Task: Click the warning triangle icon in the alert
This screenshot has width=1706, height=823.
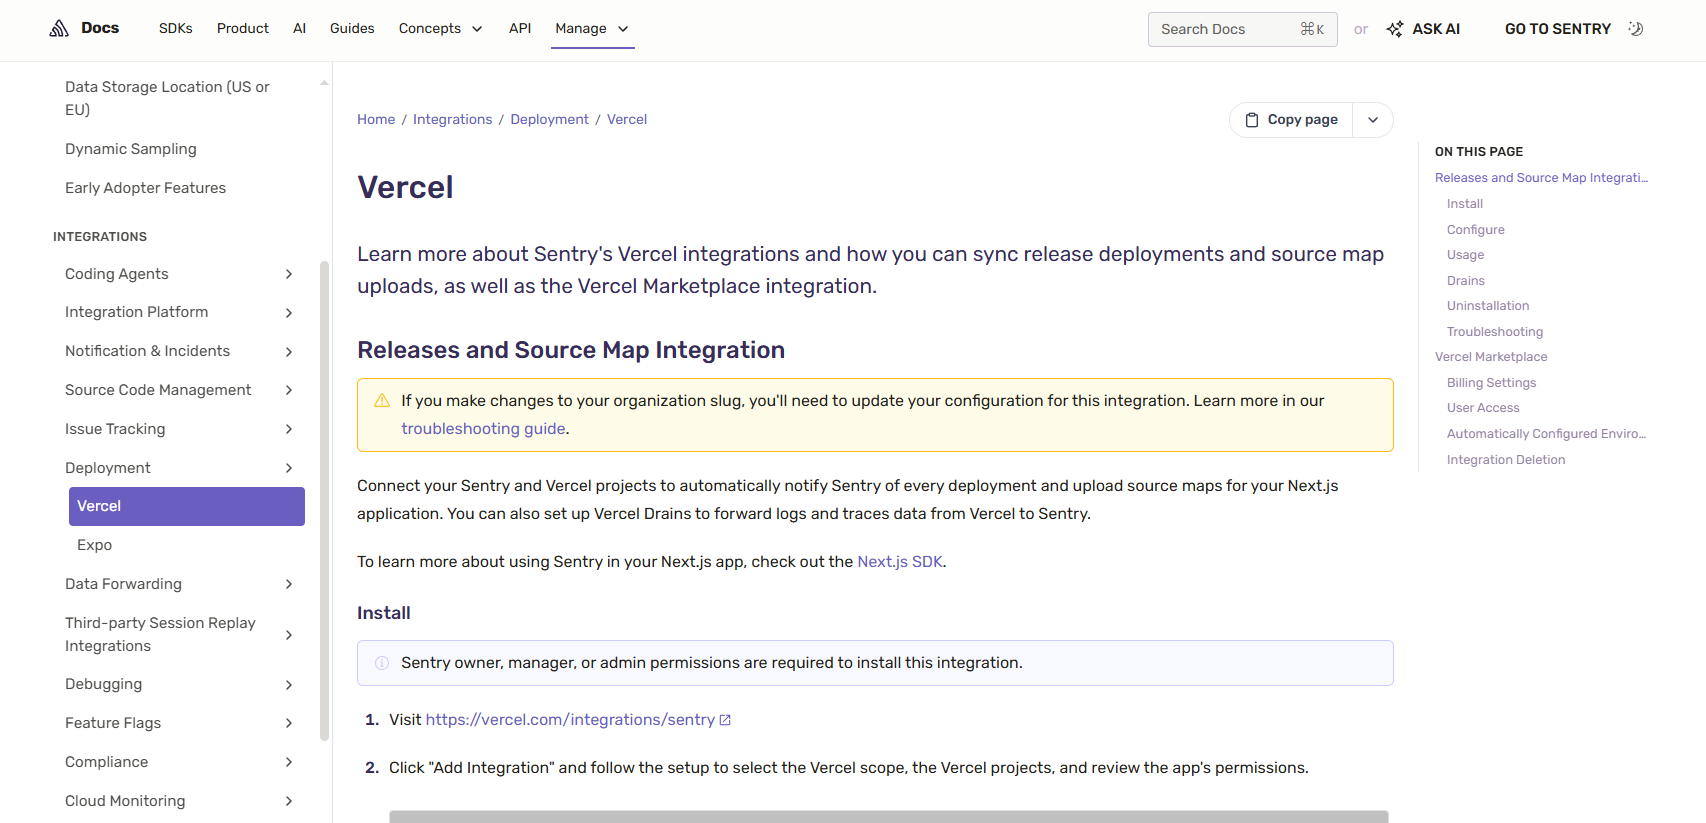Action: (x=382, y=401)
